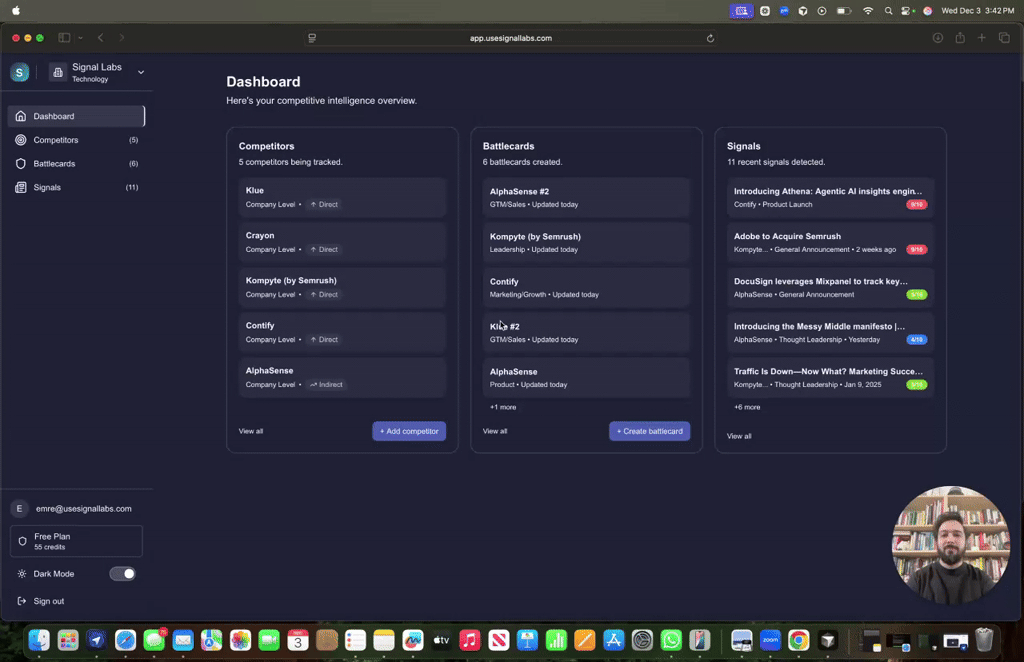Image resolution: width=1024 pixels, height=662 pixels.
Task: Click the Signal Labs building icon
Action: coord(57,72)
